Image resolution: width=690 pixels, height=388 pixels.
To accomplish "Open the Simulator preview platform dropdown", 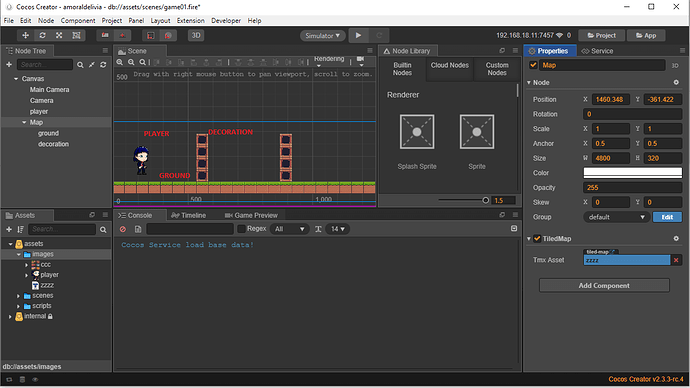I will pyautogui.click(x=322, y=36).
